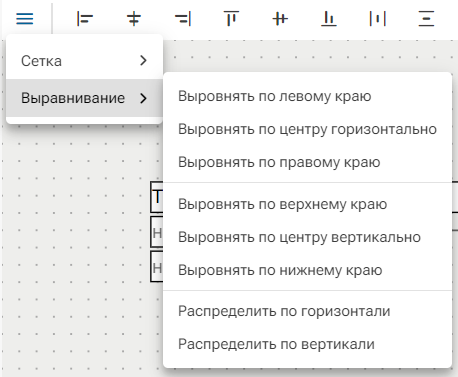Screen dimensions: 458x377
Task: Choose Выровнять по верхнему краю
Action: [307, 204]
